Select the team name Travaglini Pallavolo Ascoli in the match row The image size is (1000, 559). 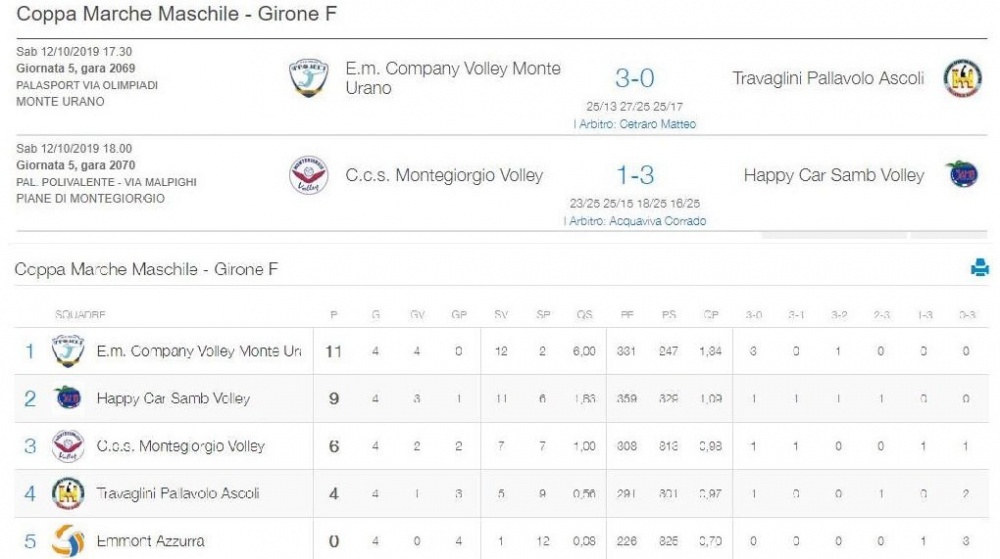click(828, 78)
